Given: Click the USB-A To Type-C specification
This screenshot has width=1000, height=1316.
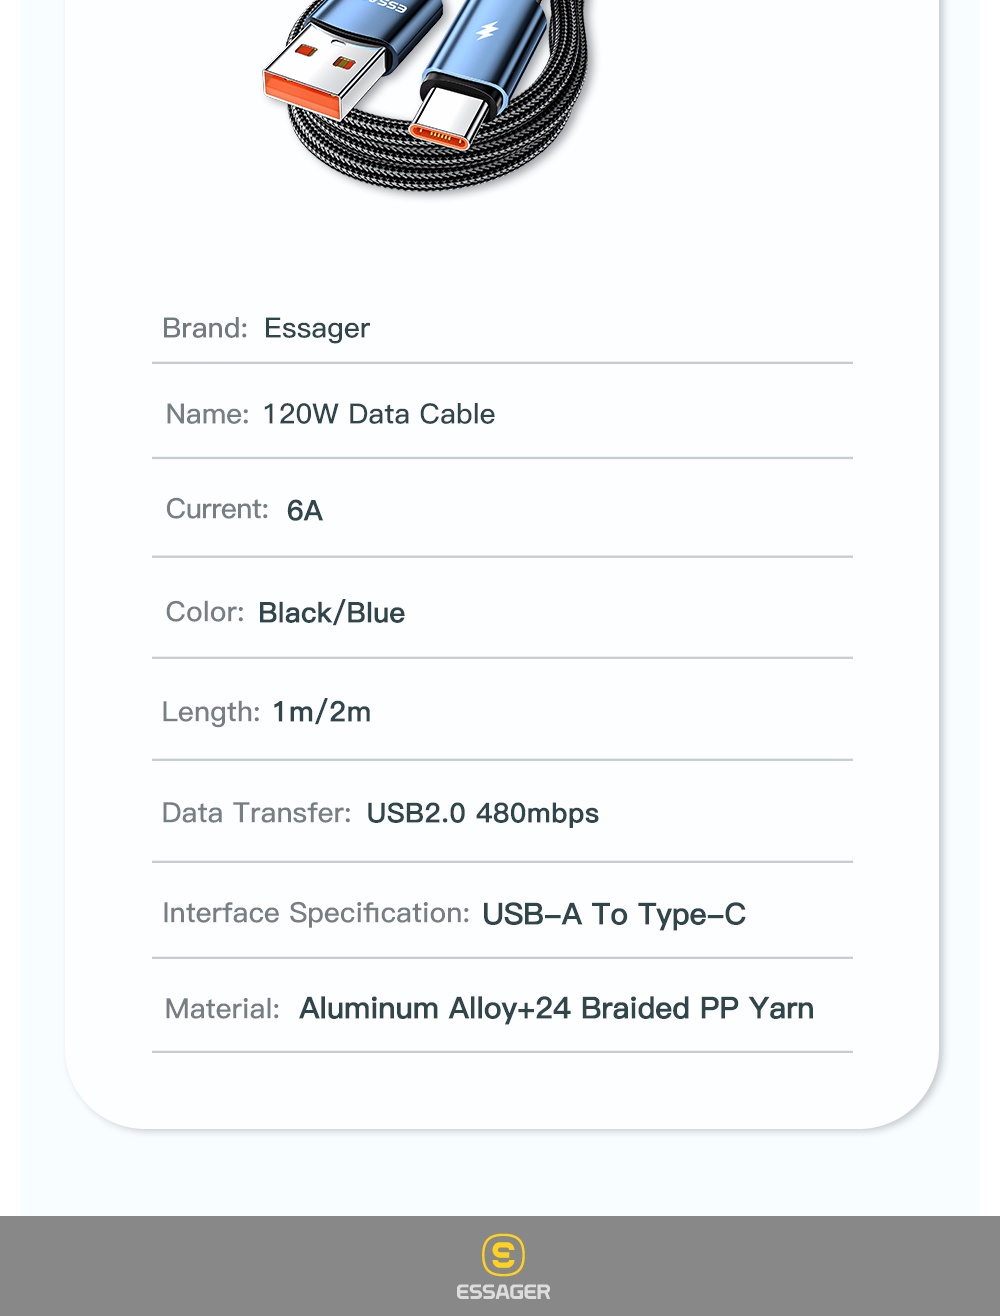Looking at the screenshot, I should (614, 914).
